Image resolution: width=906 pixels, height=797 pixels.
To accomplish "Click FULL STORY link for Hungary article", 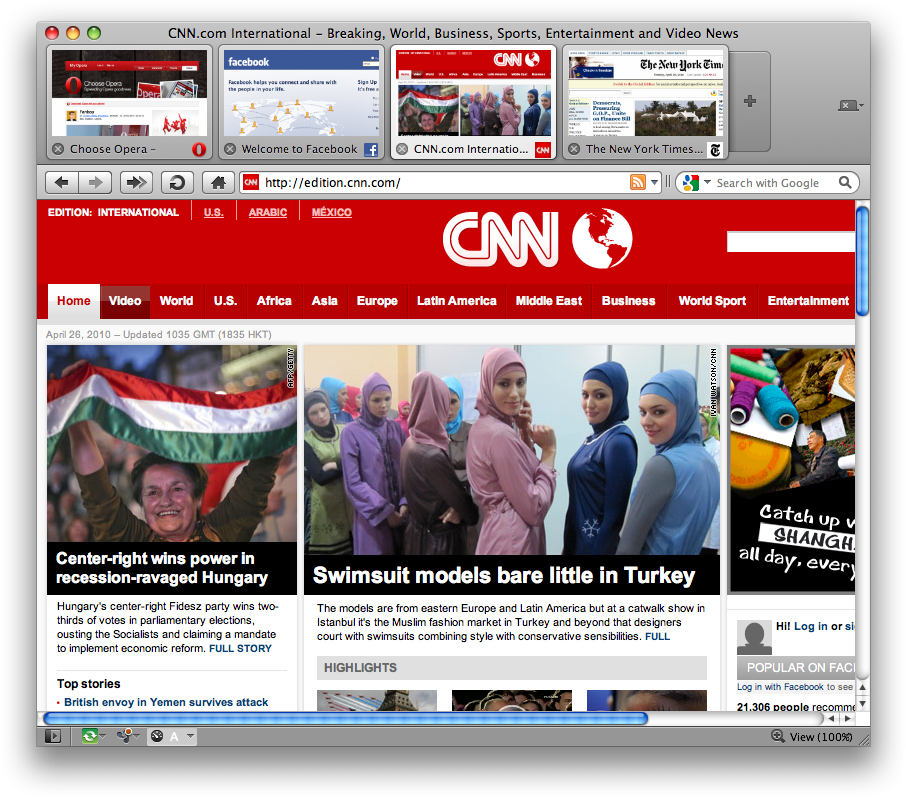I will pos(240,648).
